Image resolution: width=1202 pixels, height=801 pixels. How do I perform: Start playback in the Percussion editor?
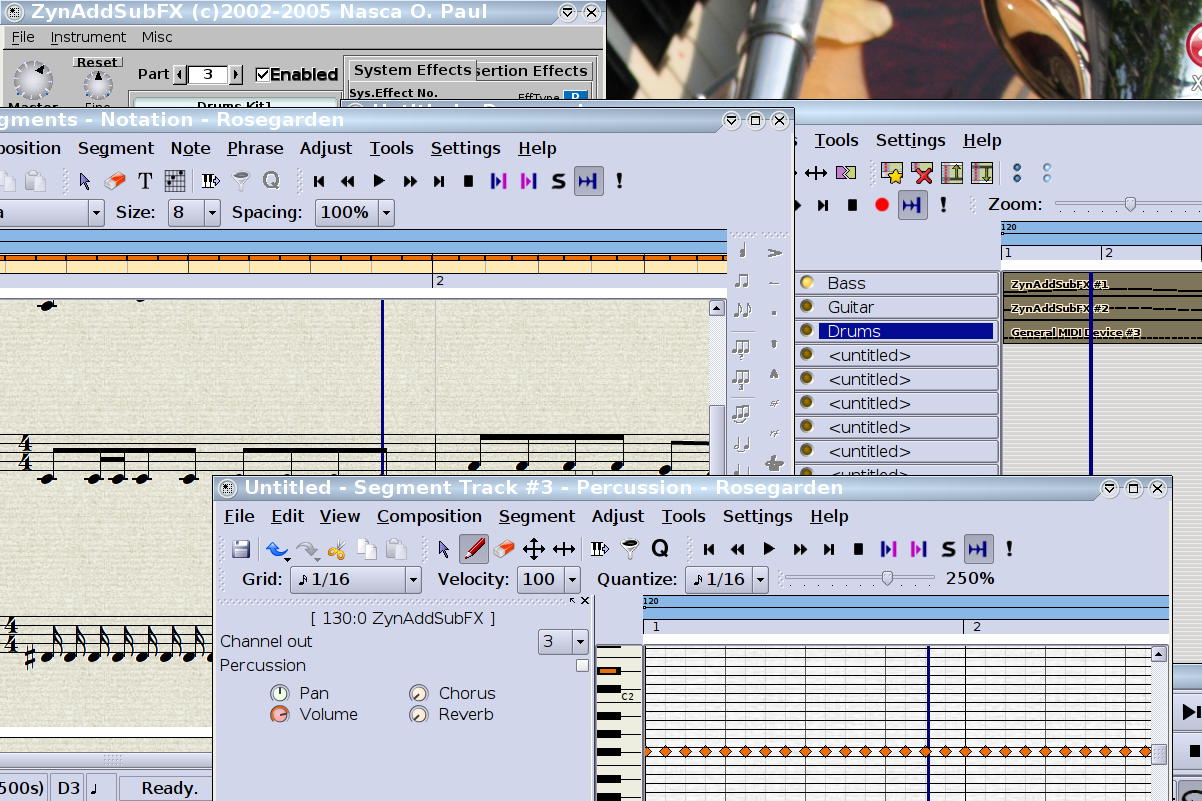769,549
